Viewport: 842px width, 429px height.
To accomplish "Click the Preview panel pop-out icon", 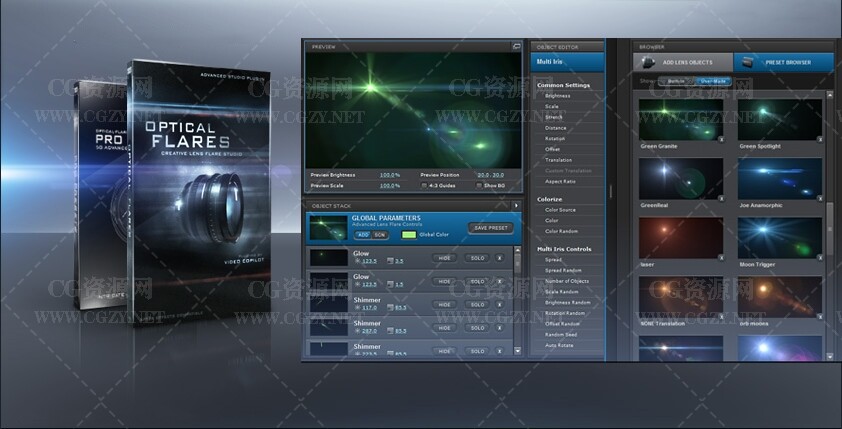I will pyautogui.click(x=516, y=46).
